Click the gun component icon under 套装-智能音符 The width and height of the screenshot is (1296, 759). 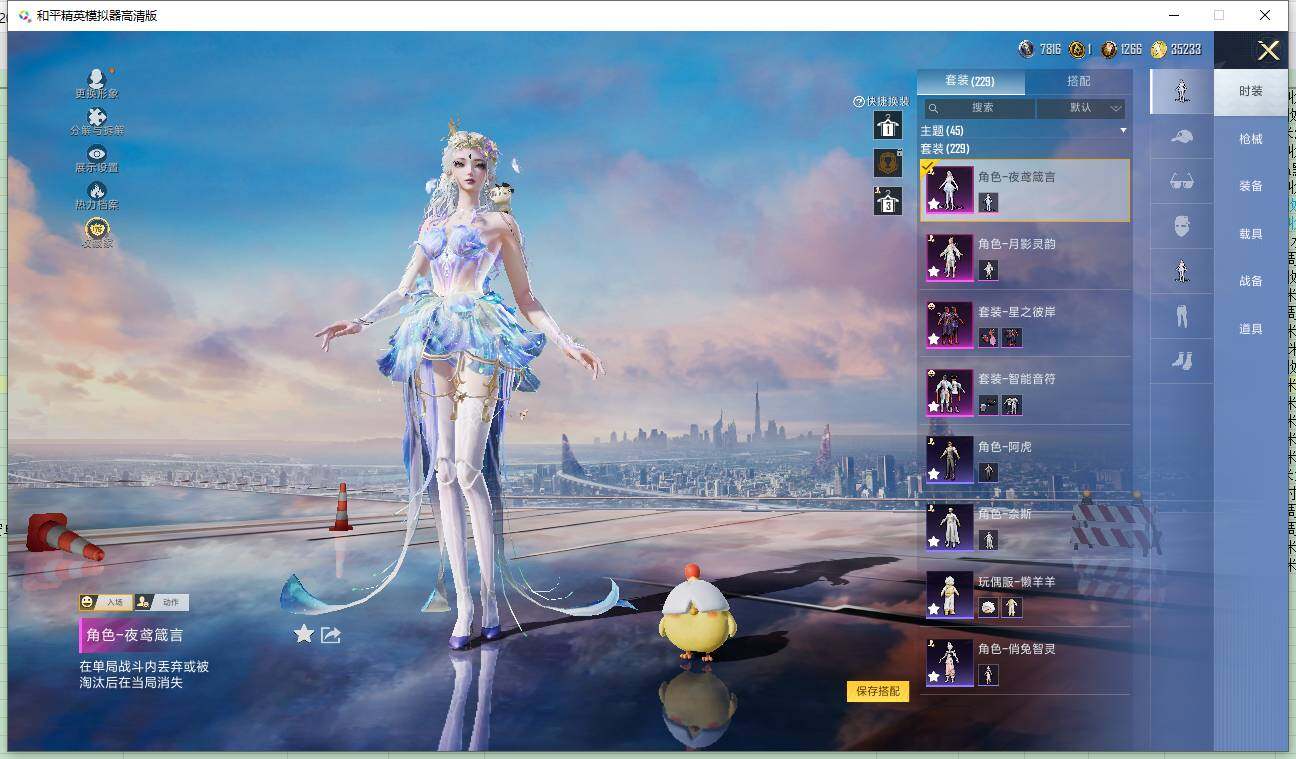[988, 405]
